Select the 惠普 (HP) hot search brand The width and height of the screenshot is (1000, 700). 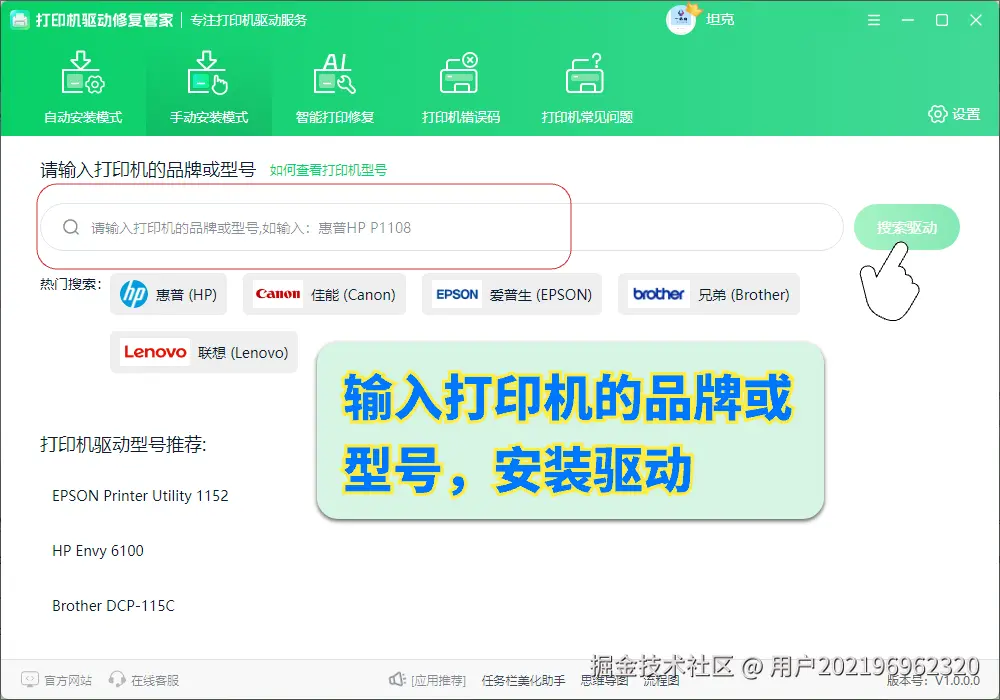click(168, 294)
